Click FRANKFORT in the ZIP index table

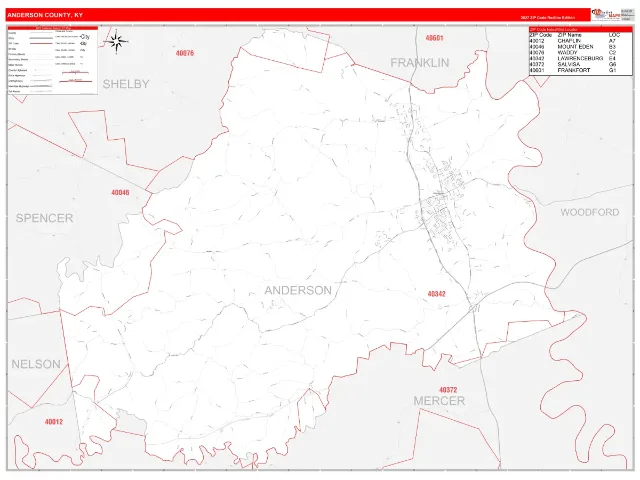(x=574, y=70)
